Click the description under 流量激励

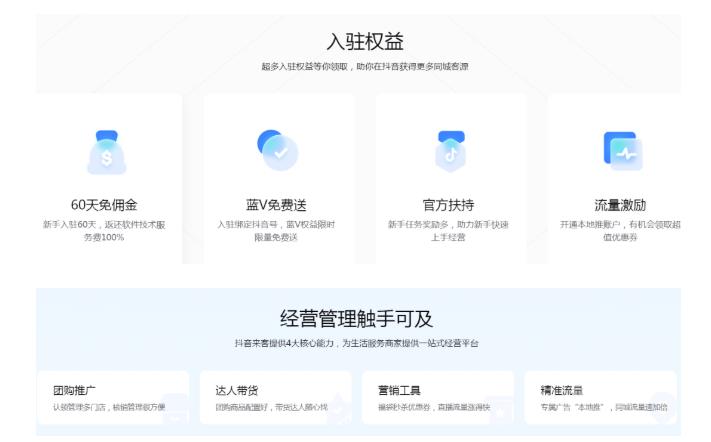click(x=622, y=230)
